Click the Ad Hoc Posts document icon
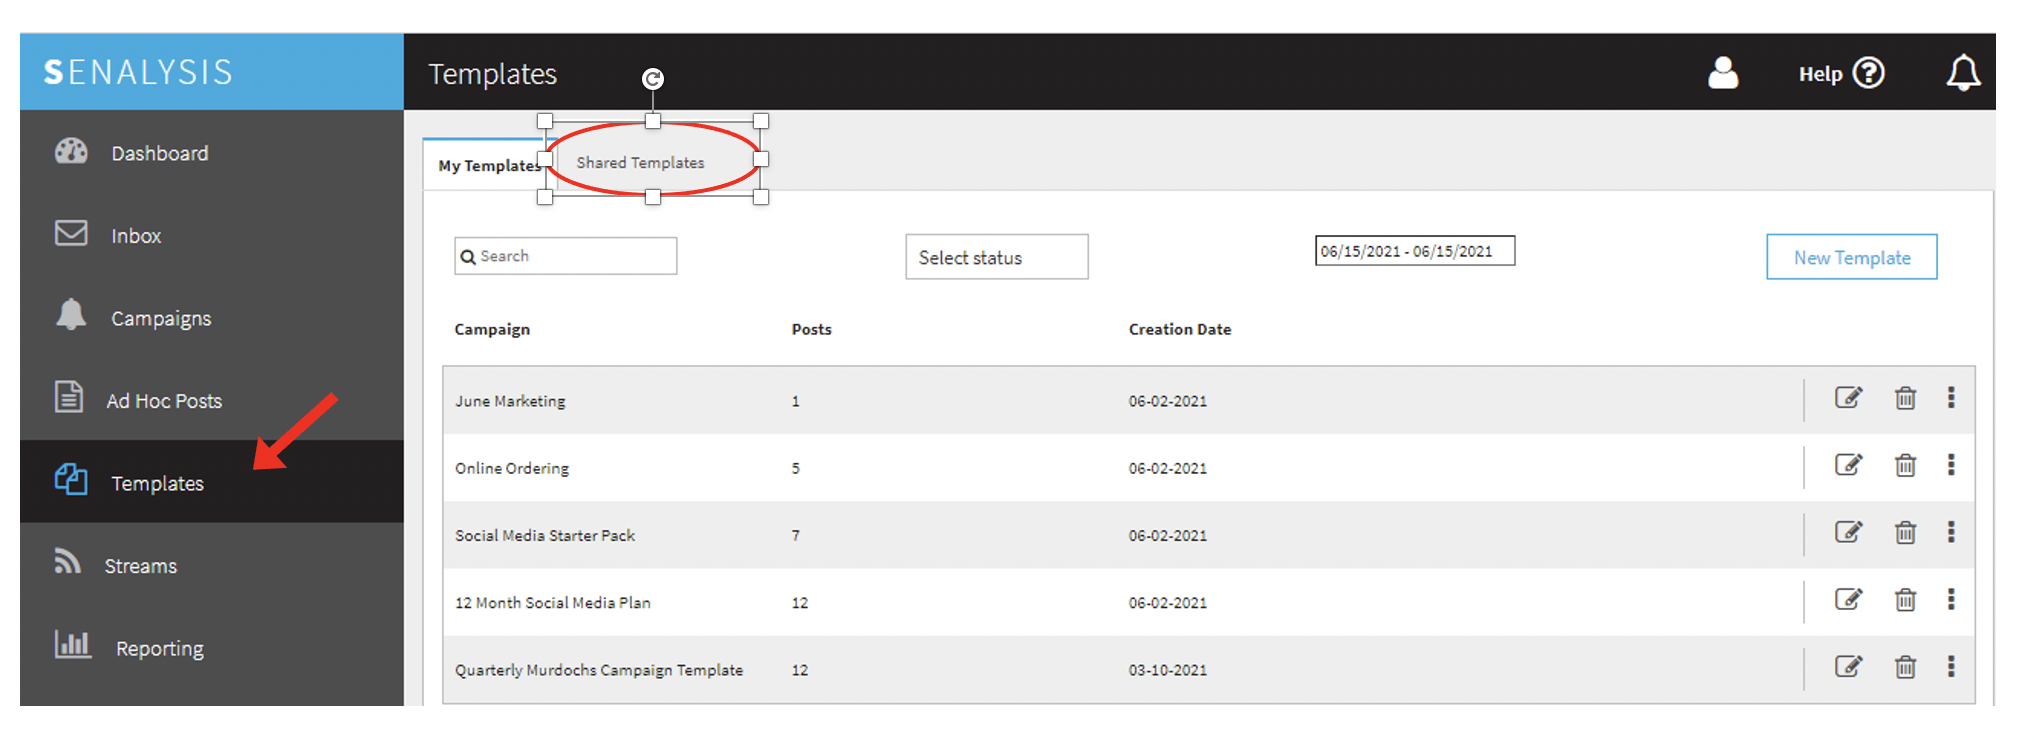The image size is (2034, 742). pyautogui.click(x=69, y=396)
